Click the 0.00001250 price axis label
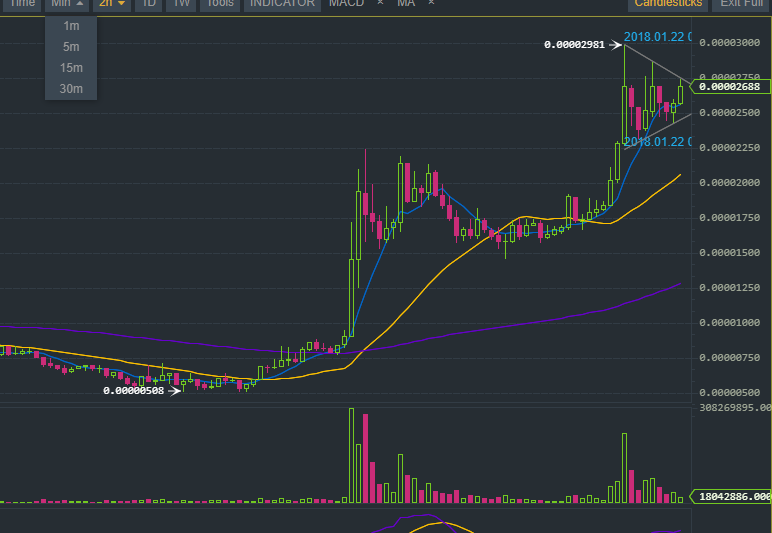 click(730, 287)
